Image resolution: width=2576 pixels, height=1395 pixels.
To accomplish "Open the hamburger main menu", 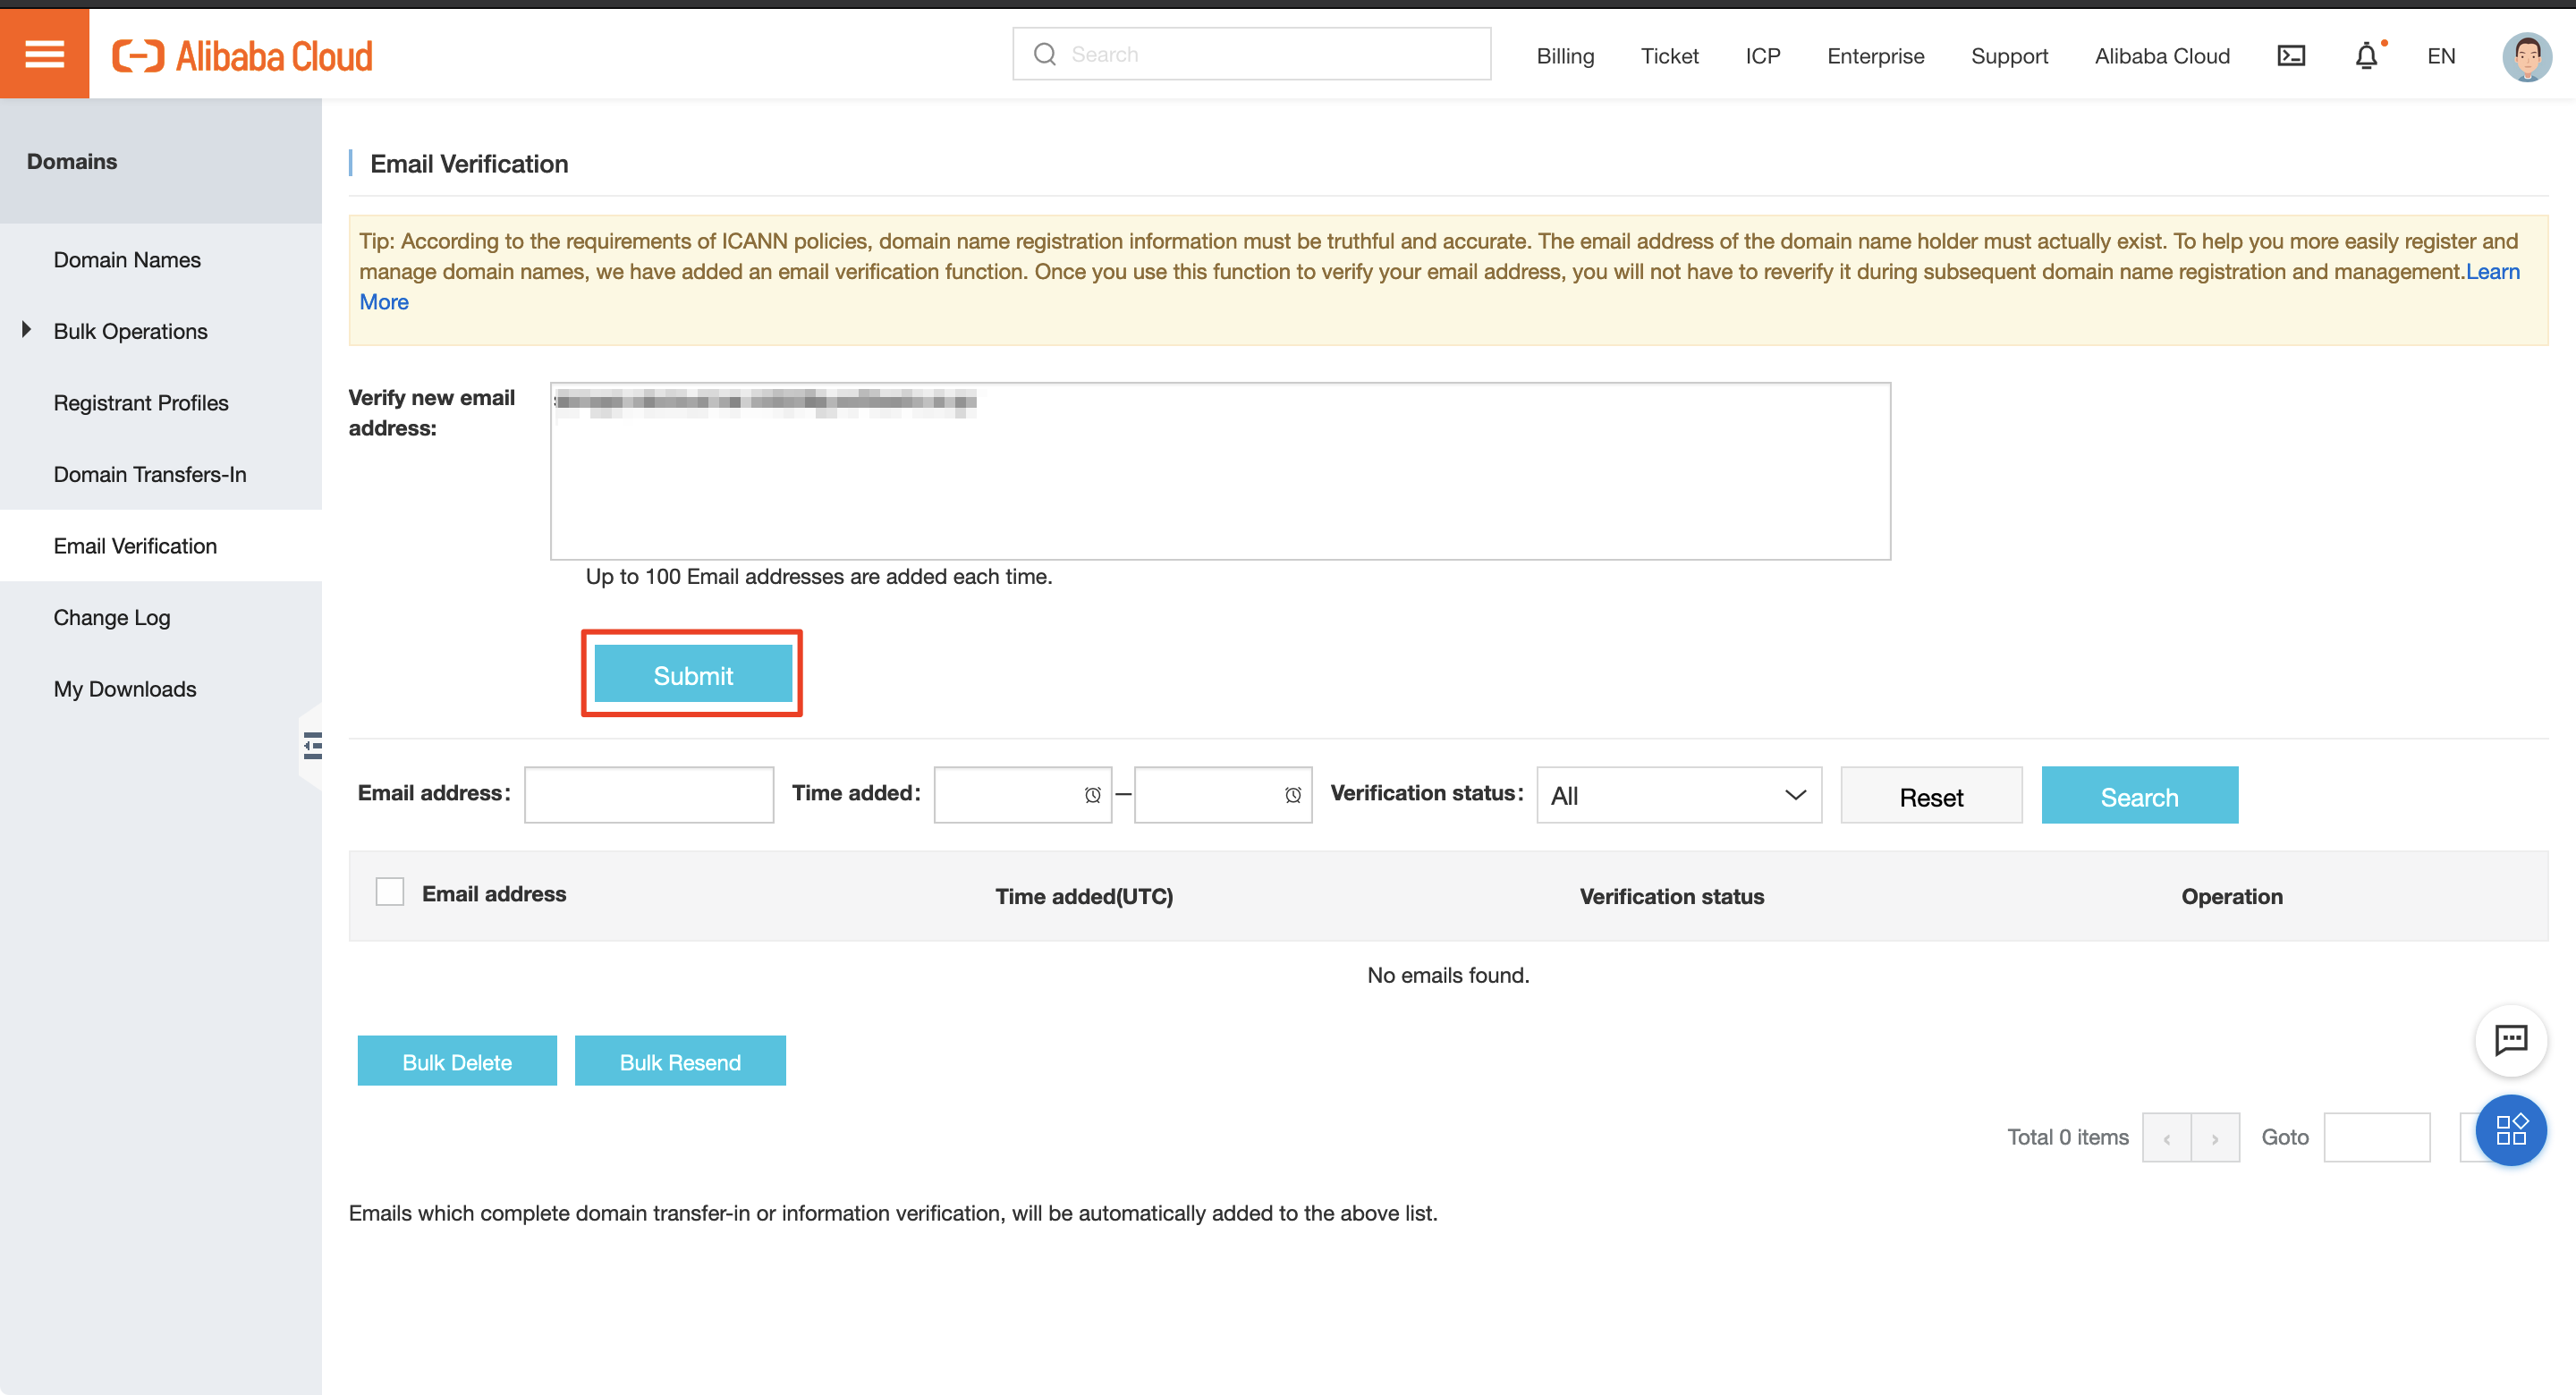I will click(x=44, y=54).
